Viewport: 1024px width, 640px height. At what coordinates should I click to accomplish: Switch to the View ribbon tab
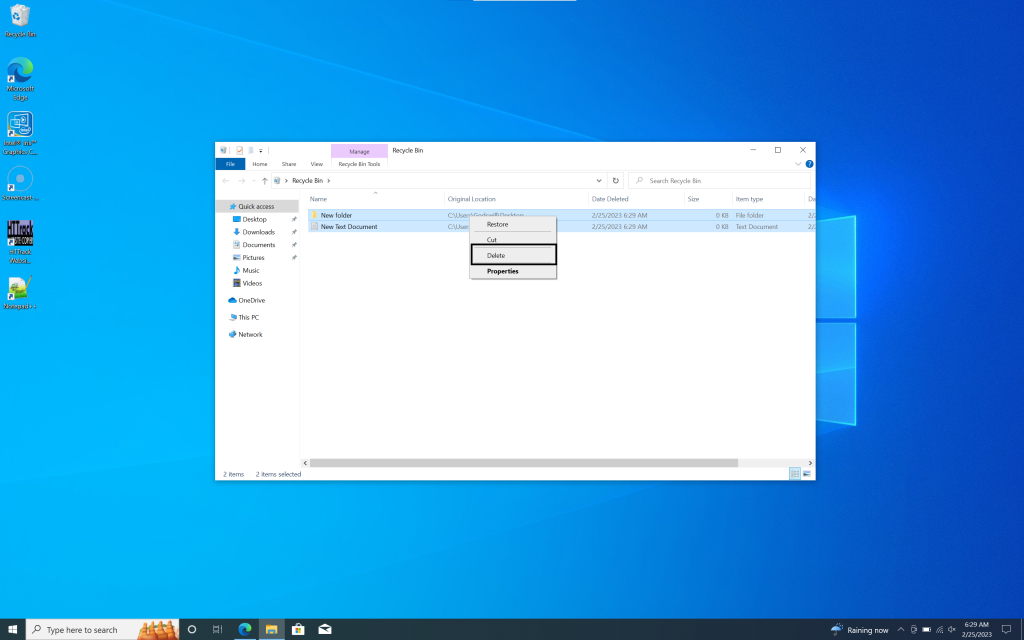[317, 164]
